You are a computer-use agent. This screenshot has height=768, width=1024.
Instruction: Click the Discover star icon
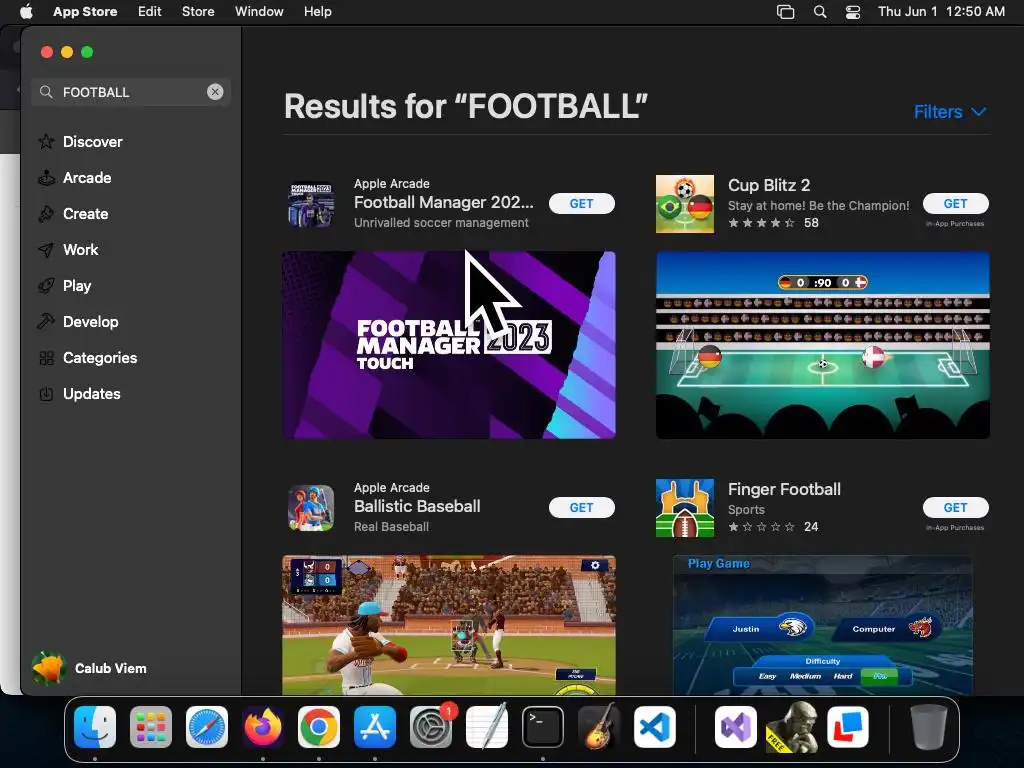click(x=46, y=142)
